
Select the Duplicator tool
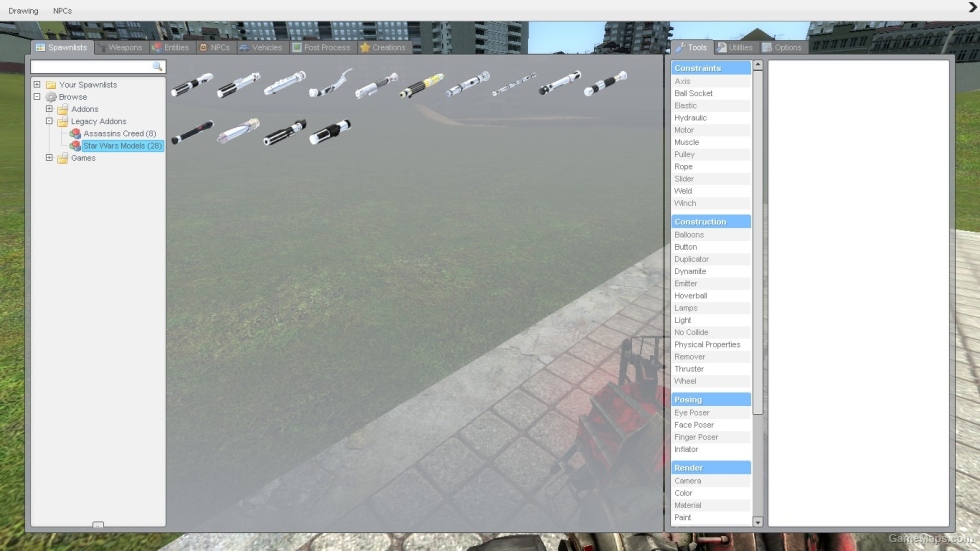711,259
